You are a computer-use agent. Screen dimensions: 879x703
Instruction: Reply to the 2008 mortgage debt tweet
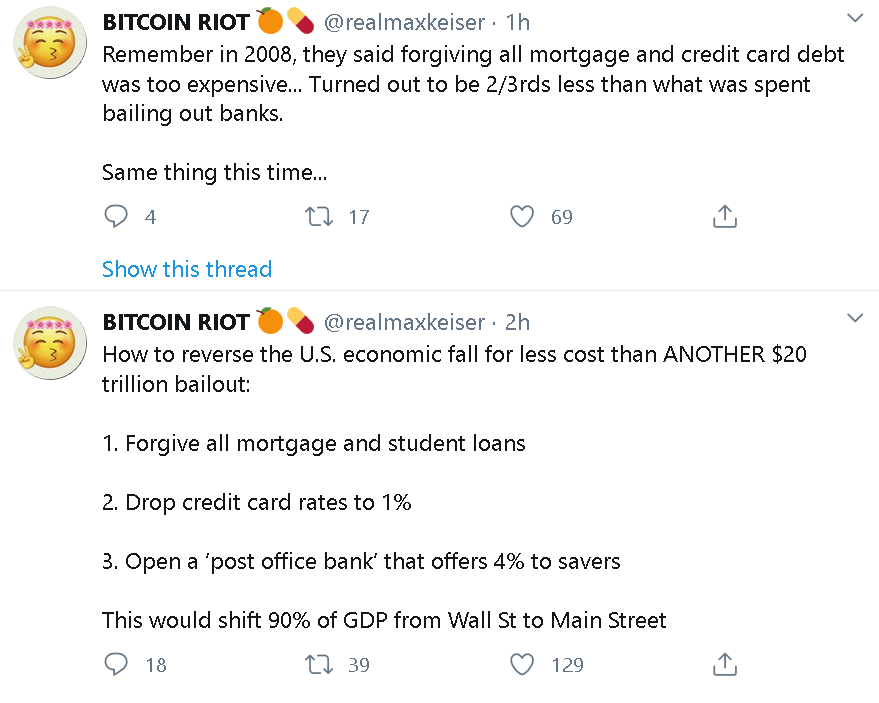coord(116,216)
